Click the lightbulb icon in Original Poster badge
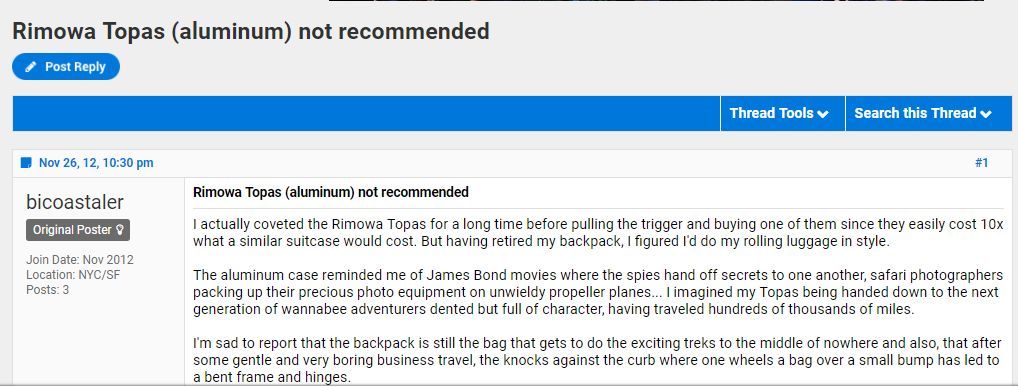Screen dimensions: 1018x387 click(119, 230)
